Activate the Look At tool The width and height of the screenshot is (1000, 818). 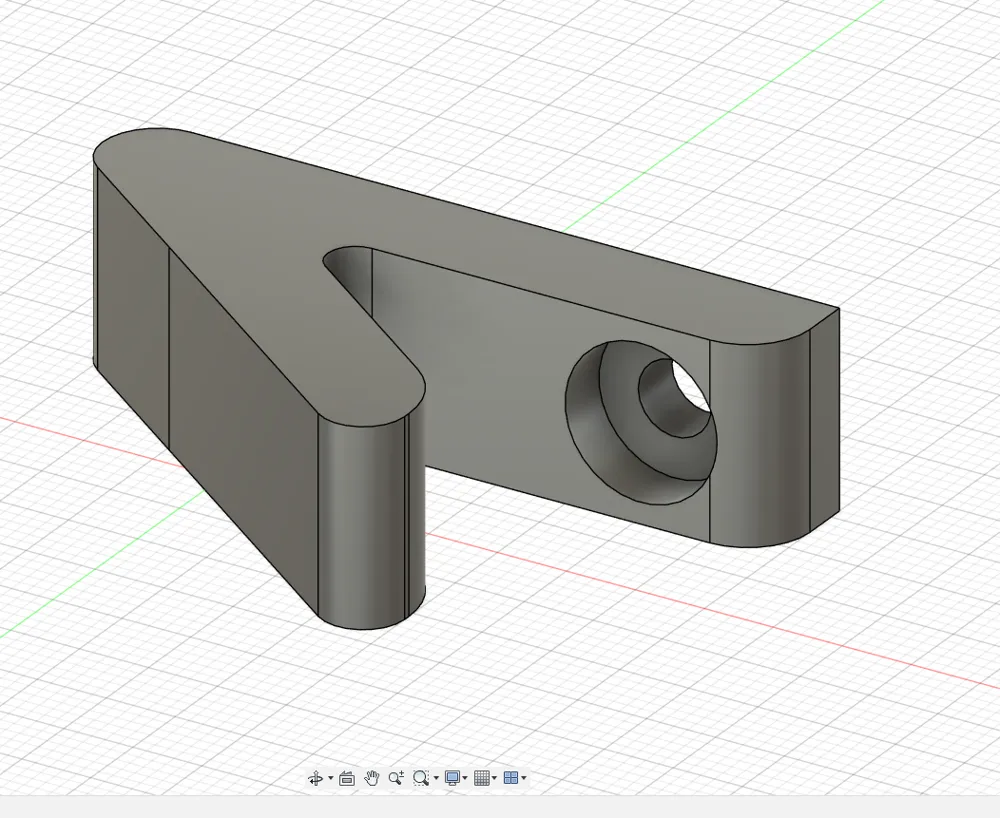(347, 778)
